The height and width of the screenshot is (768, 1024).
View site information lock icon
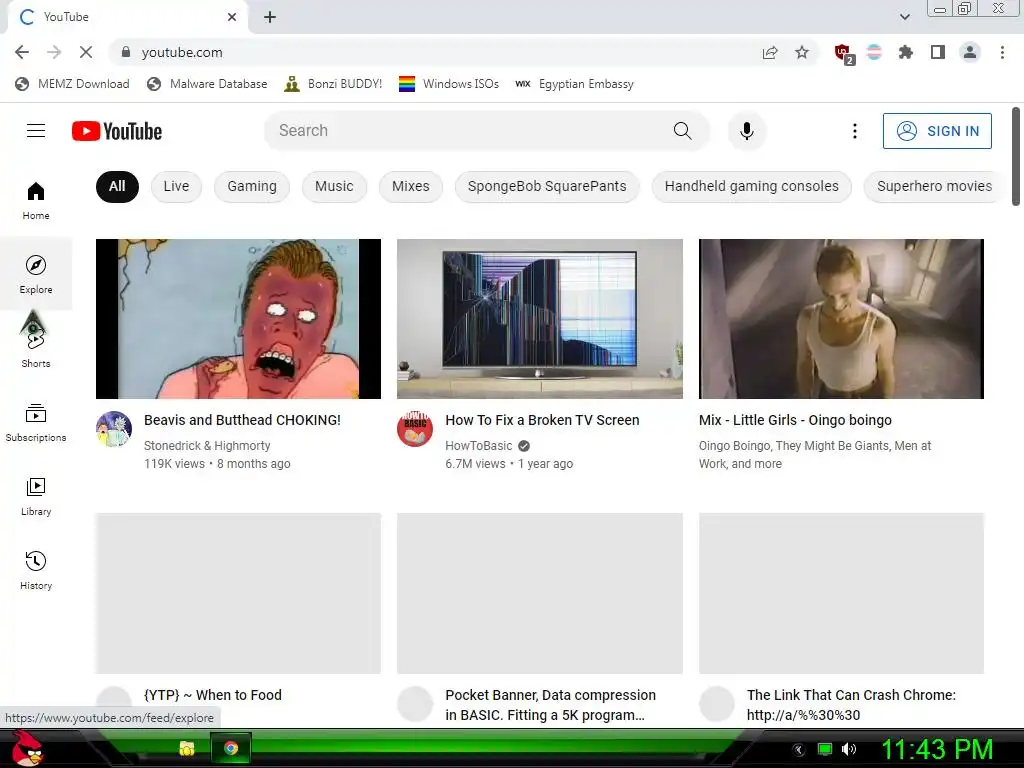(x=126, y=52)
